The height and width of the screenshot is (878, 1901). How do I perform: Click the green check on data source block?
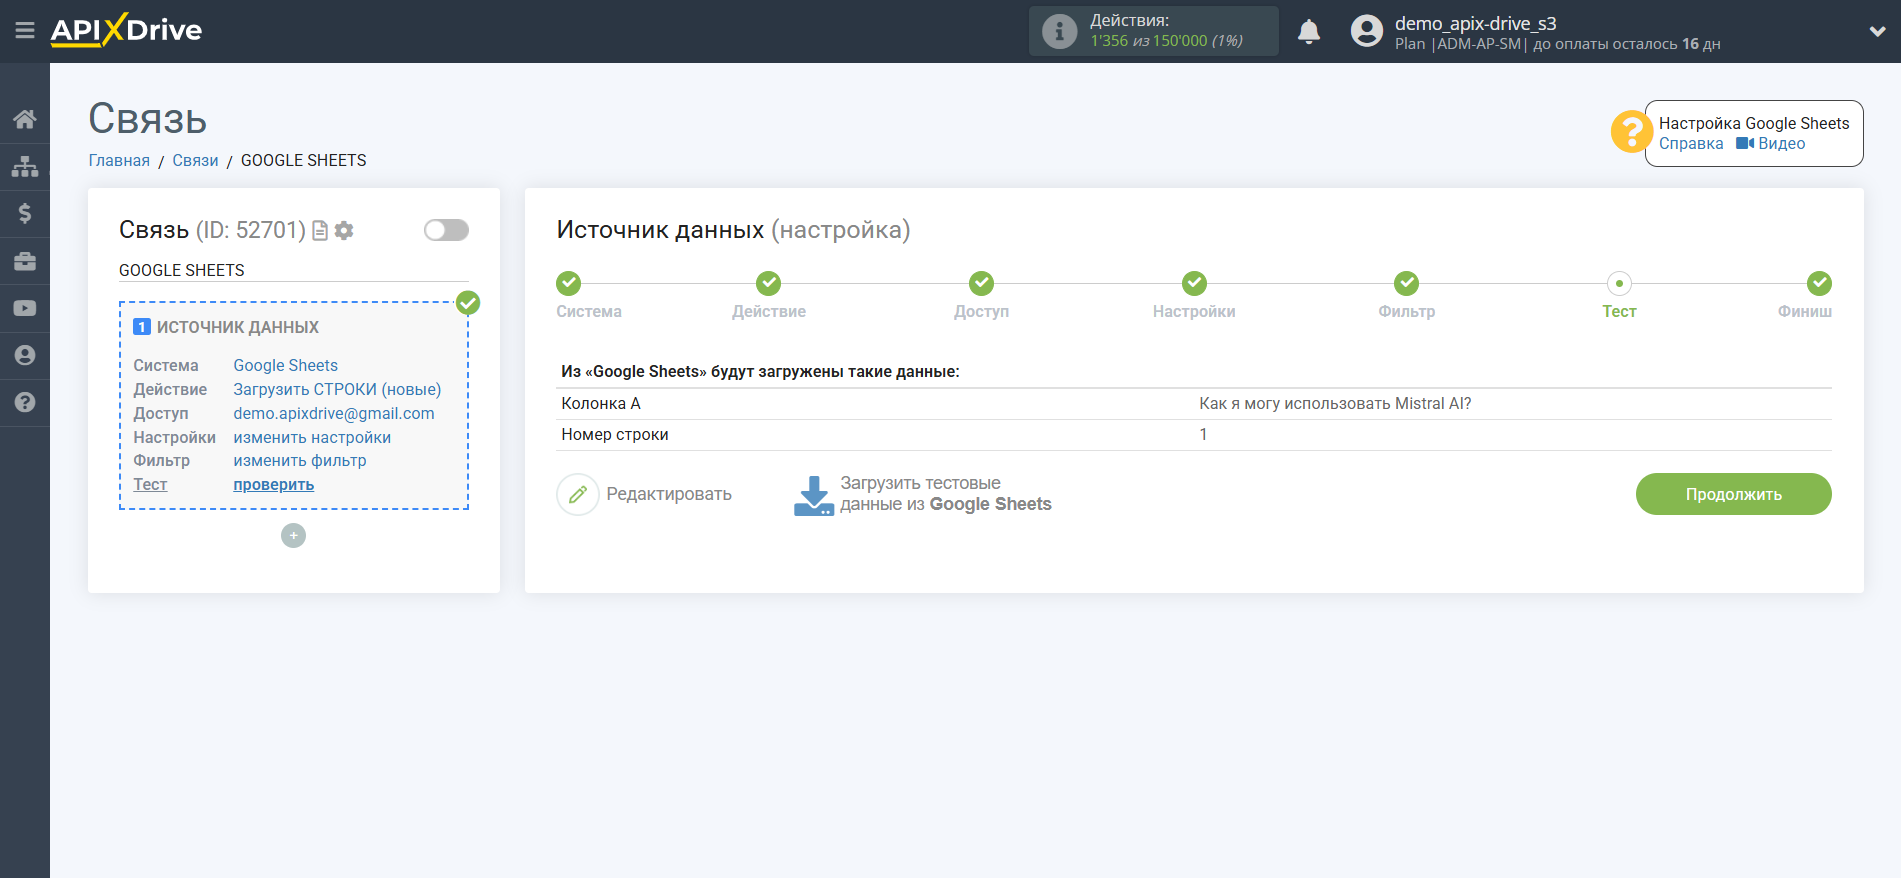pyautogui.click(x=468, y=303)
